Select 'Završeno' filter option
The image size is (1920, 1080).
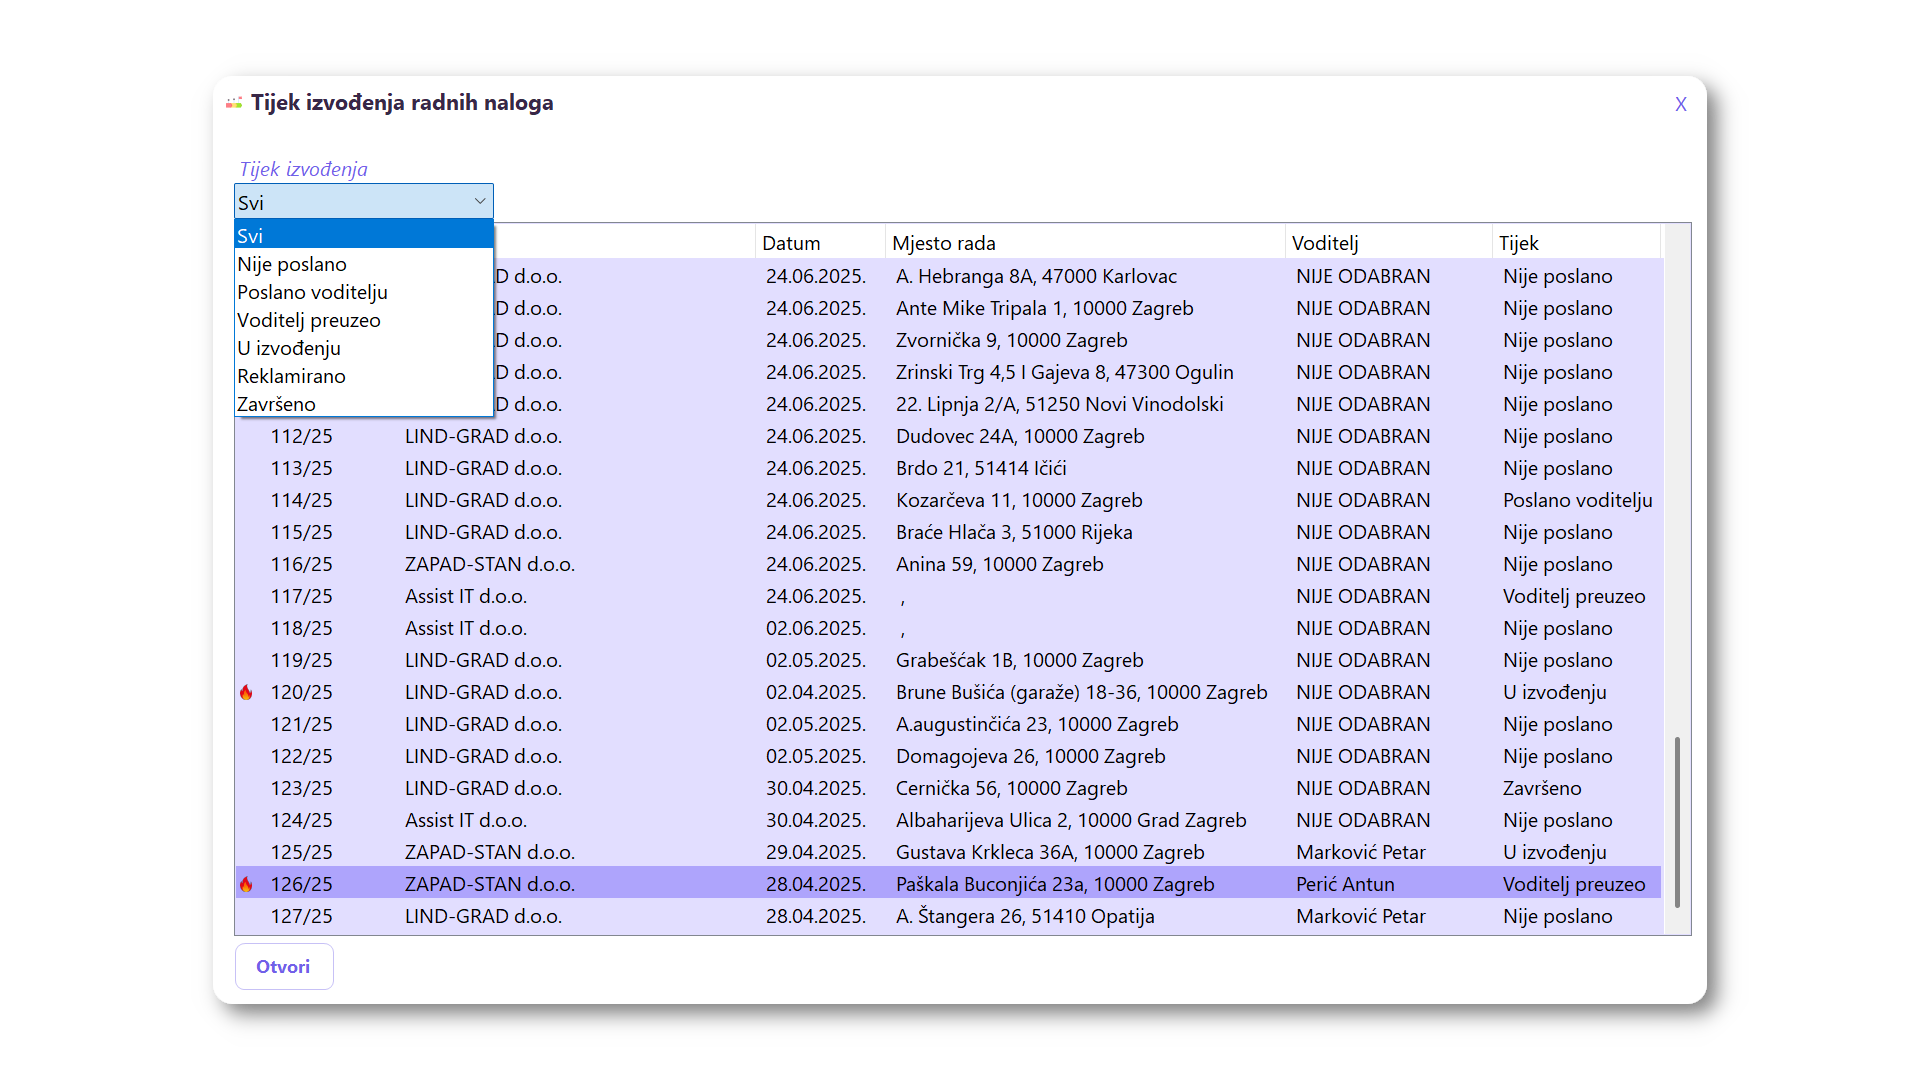pos(276,404)
